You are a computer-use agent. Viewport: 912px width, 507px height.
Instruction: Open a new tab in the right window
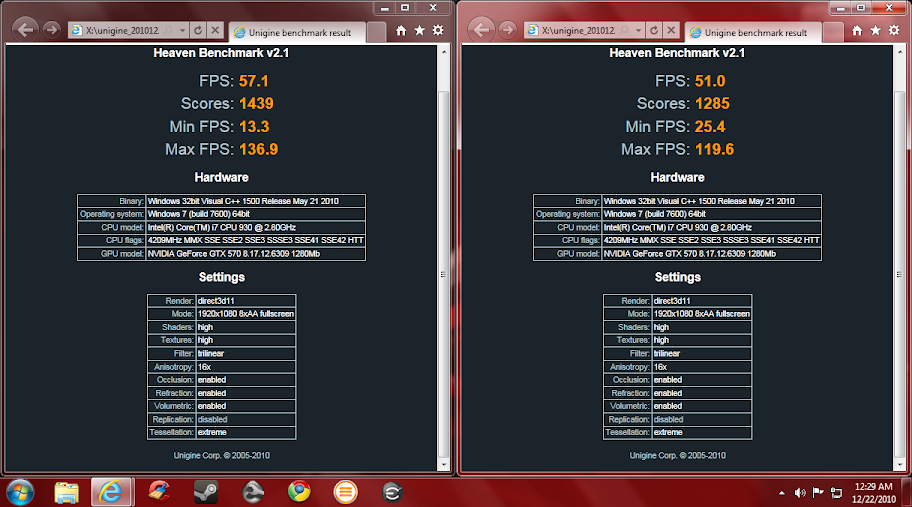click(832, 33)
